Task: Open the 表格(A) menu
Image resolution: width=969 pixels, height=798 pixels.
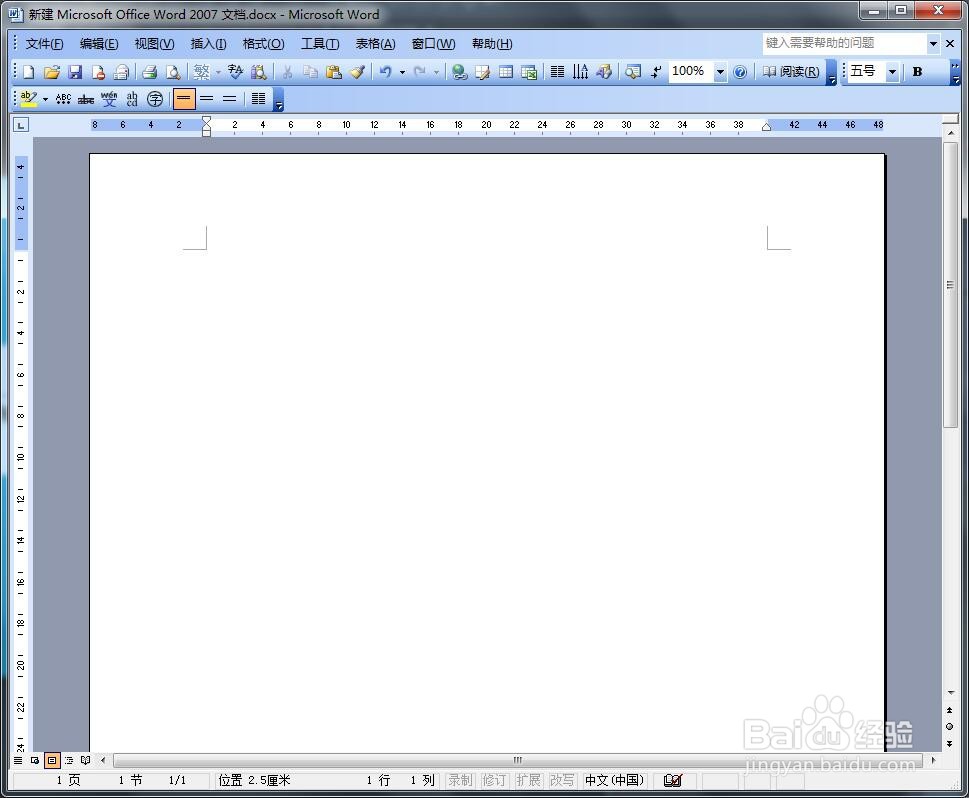Action: [x=375, y=44]
